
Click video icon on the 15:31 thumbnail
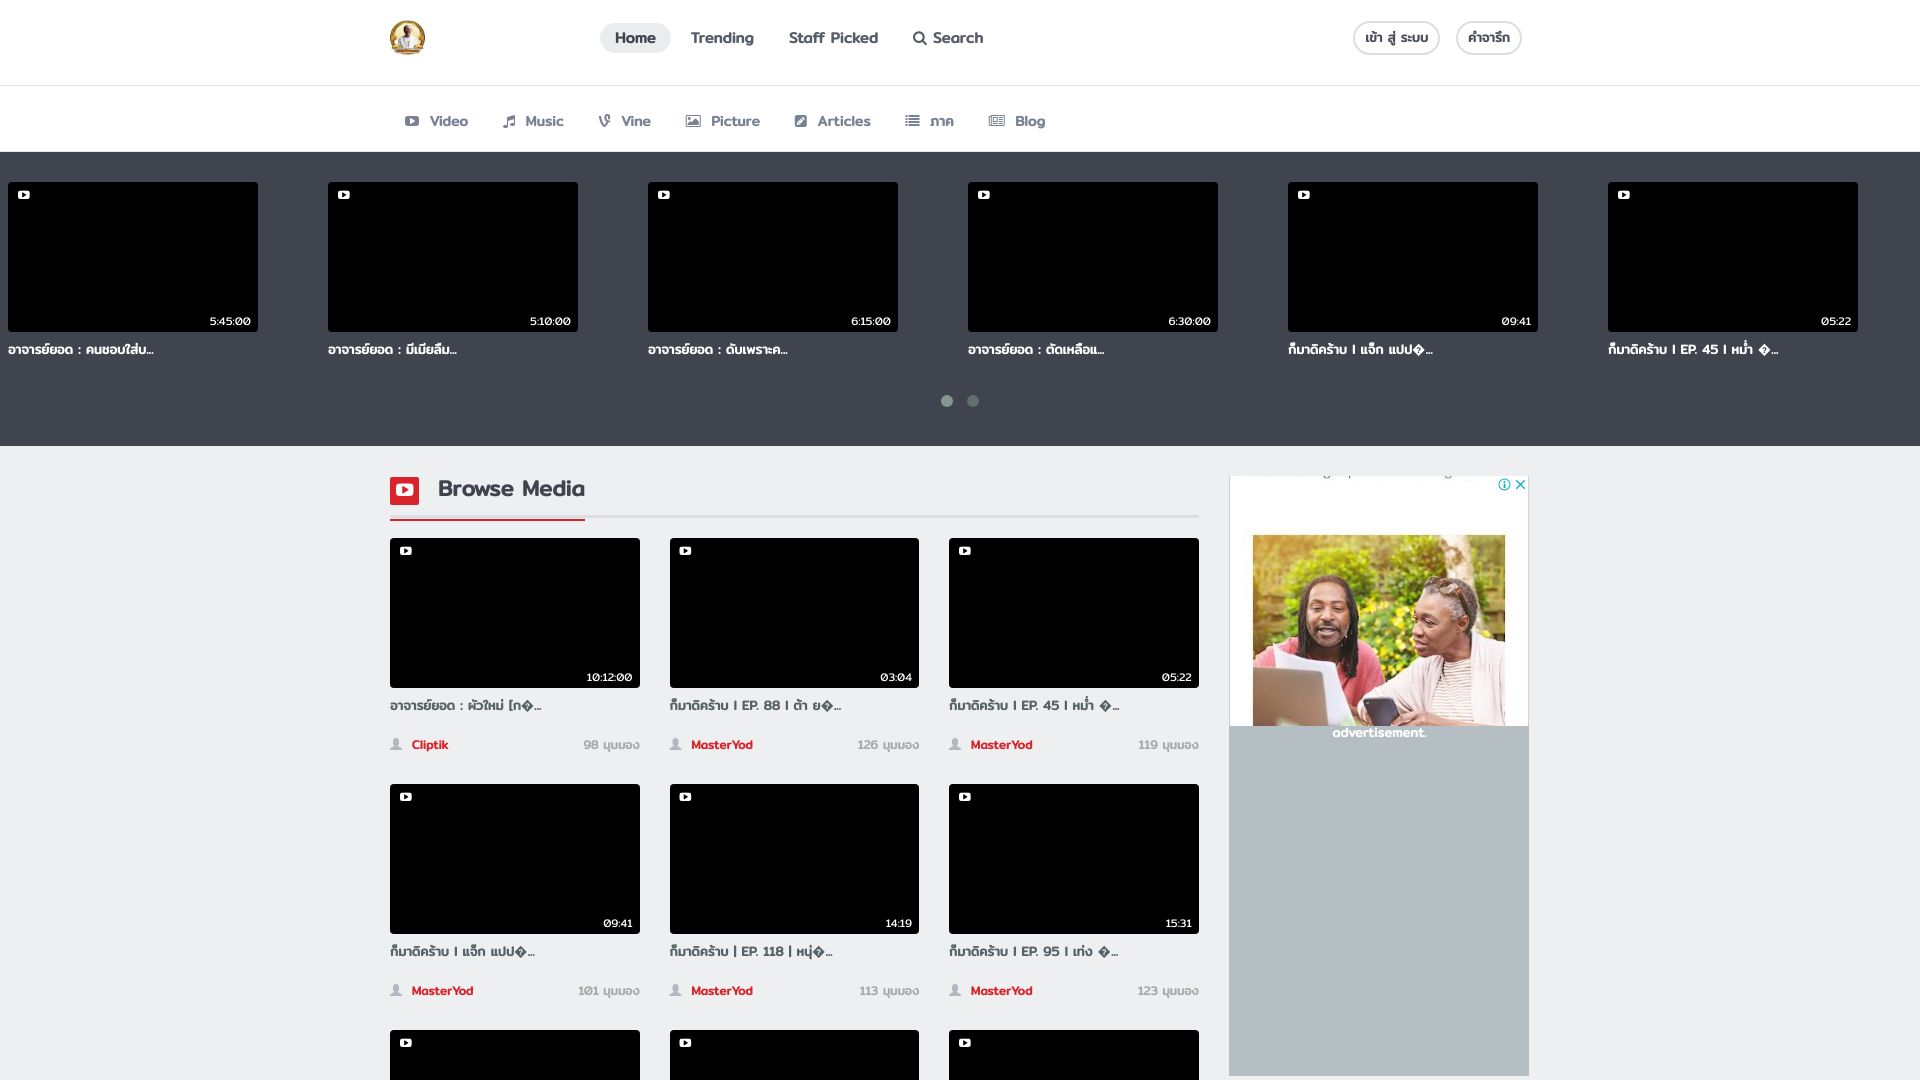point(965,797)
